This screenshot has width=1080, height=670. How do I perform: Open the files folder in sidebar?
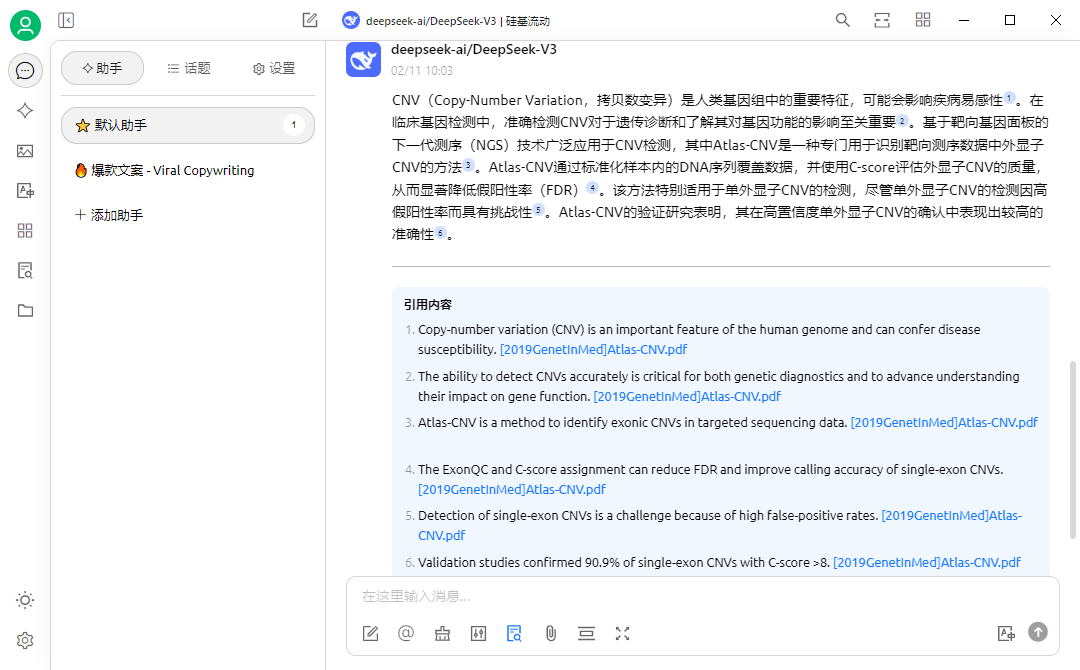tap(25, 311)
